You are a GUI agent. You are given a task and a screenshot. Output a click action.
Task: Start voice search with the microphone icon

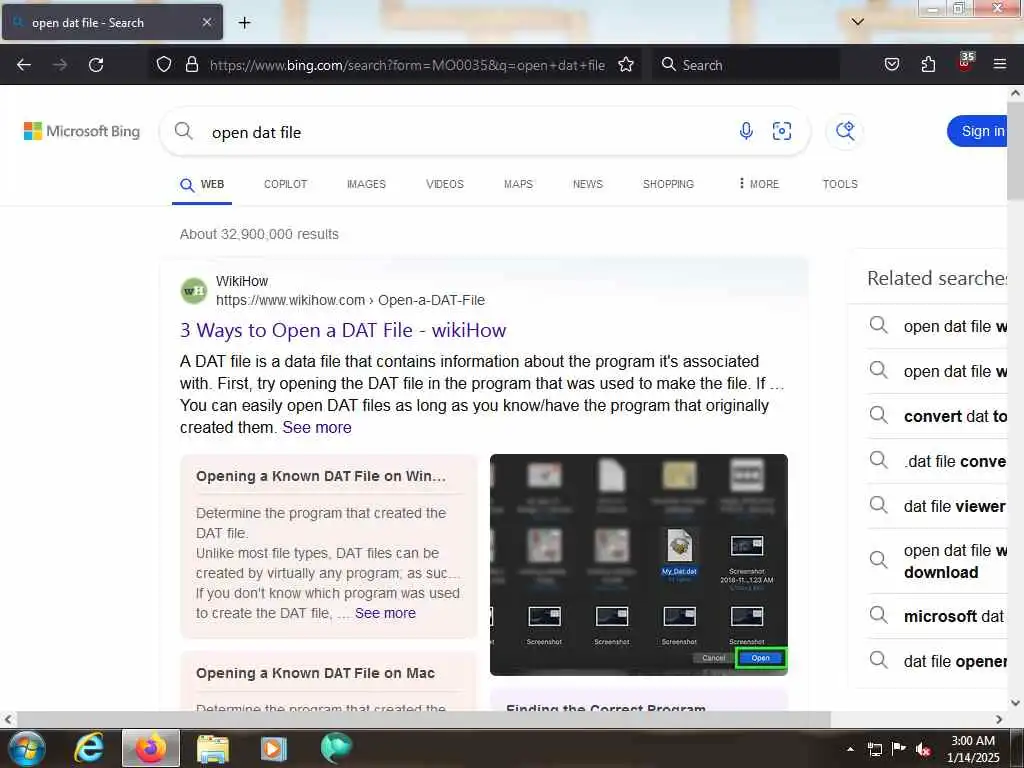point(746,131)
